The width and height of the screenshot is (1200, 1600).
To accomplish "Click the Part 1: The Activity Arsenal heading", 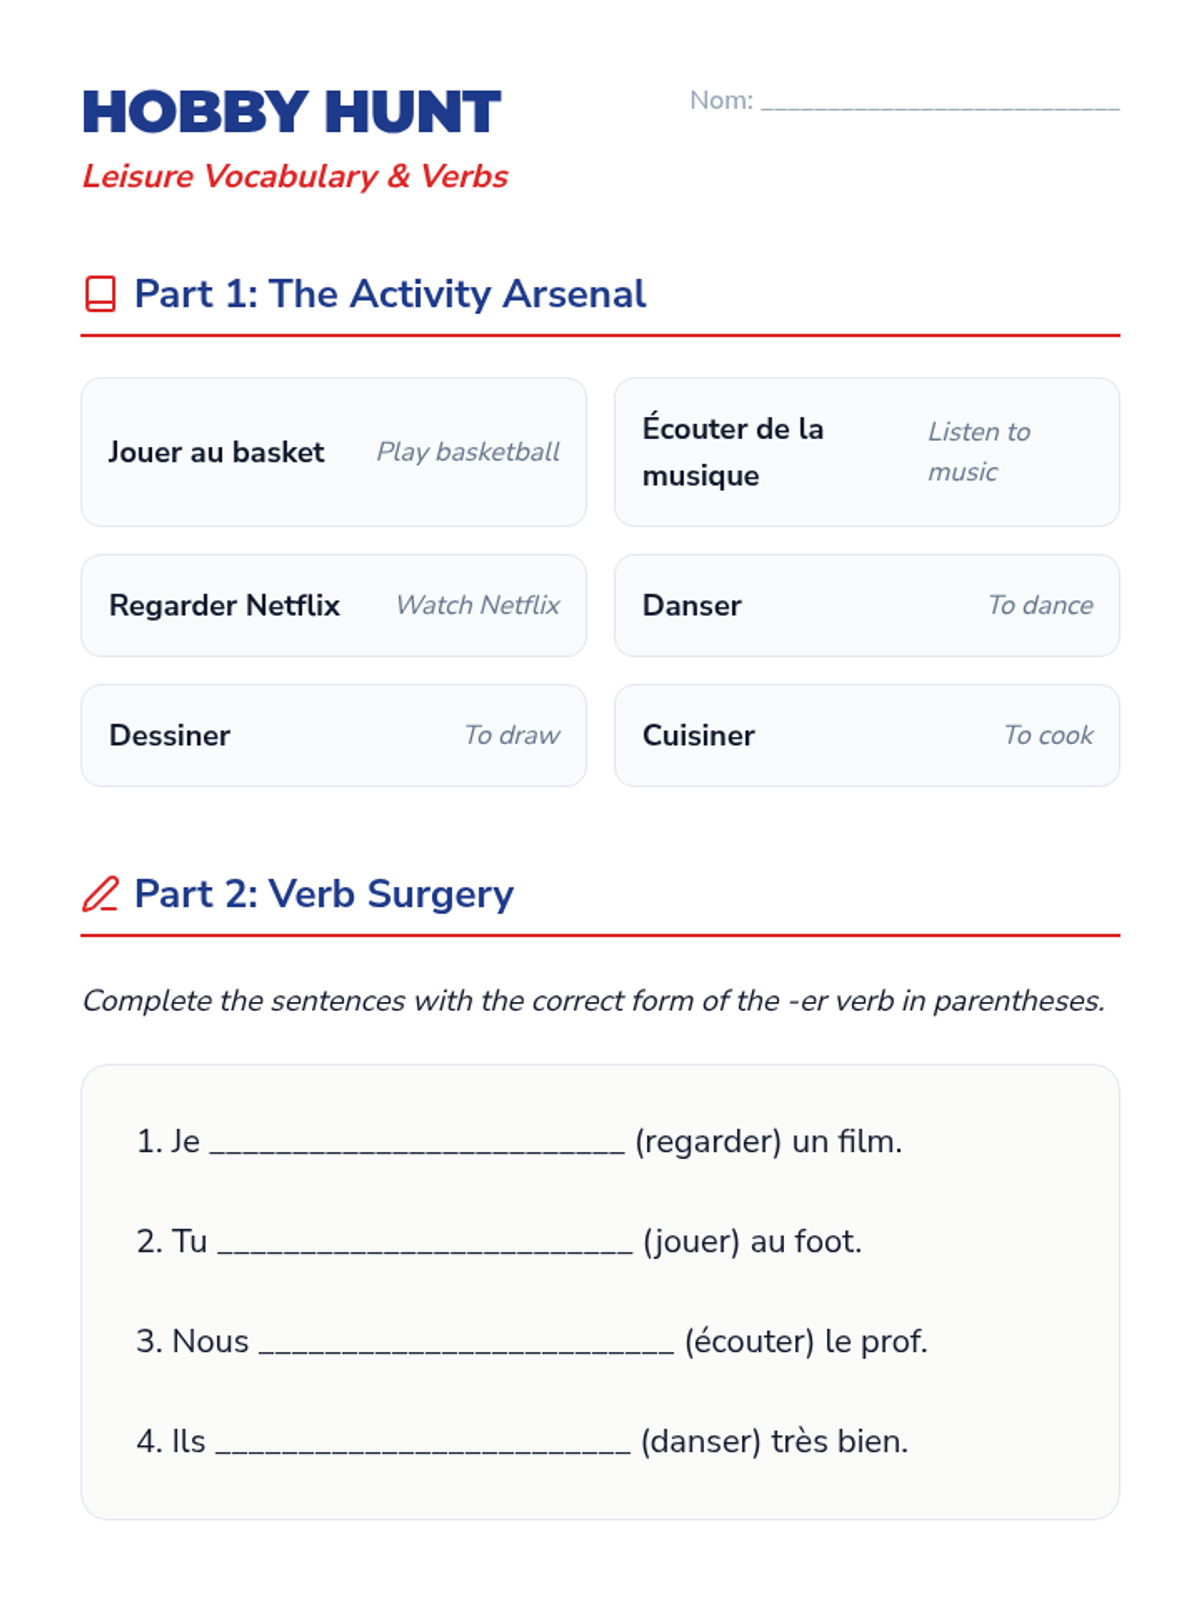I will click(x=390, y=294).
